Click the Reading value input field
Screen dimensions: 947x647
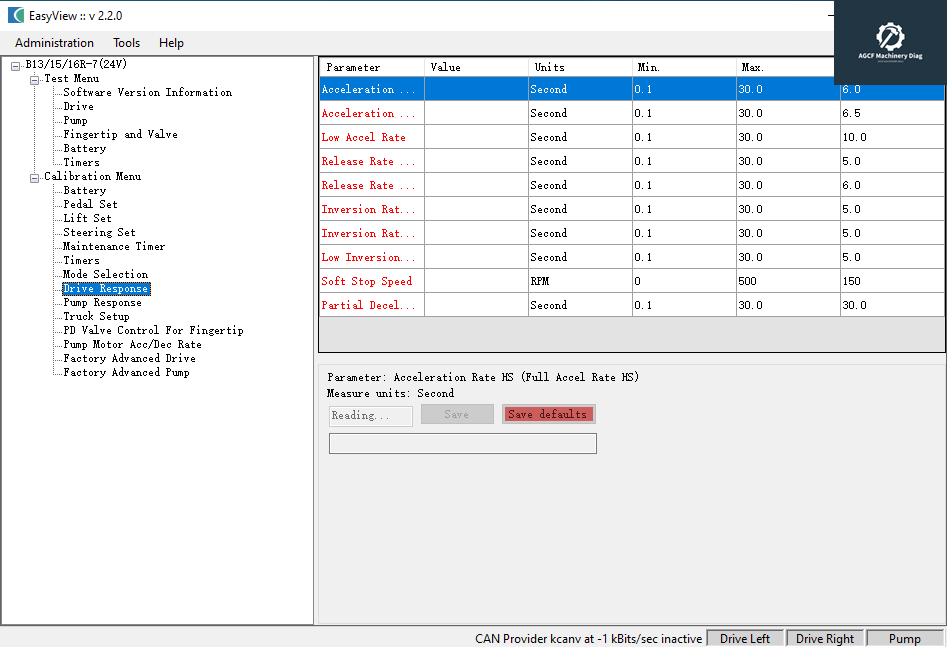pyautogui.click(x=370, y=416)
